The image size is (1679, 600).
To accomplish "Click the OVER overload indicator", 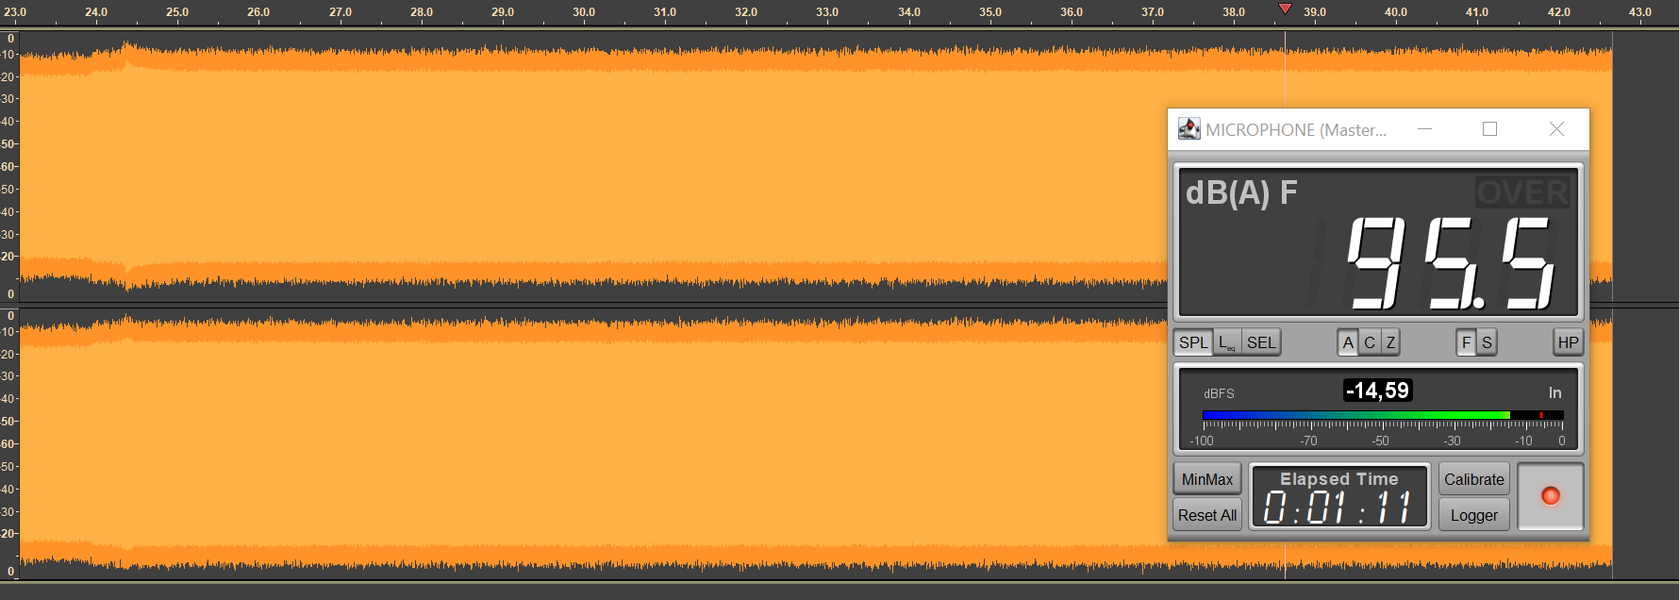I will click(1522, 192).
